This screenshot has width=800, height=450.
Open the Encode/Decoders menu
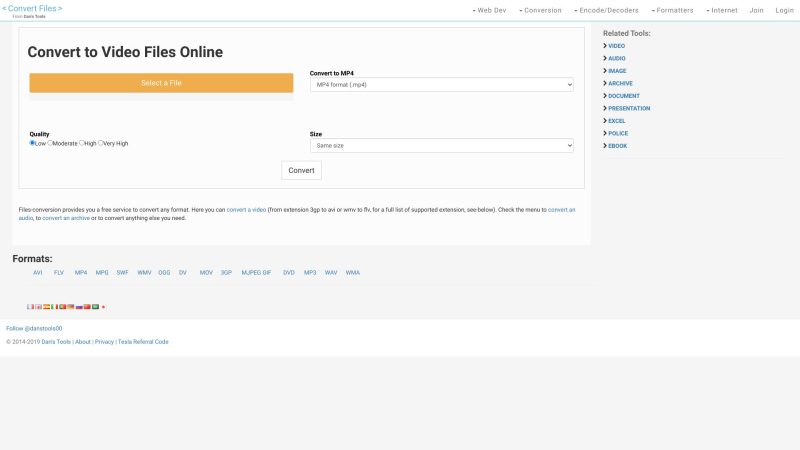point(606,10)
